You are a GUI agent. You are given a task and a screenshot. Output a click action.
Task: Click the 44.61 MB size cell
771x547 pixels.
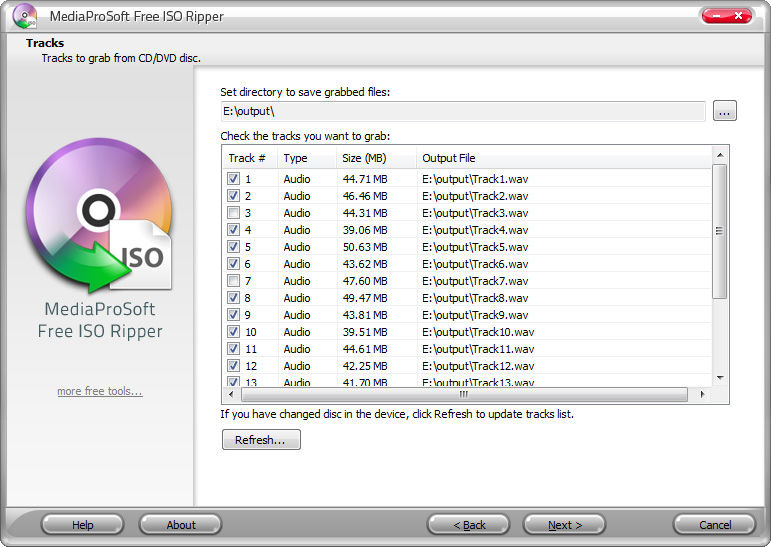click(365, 349)
